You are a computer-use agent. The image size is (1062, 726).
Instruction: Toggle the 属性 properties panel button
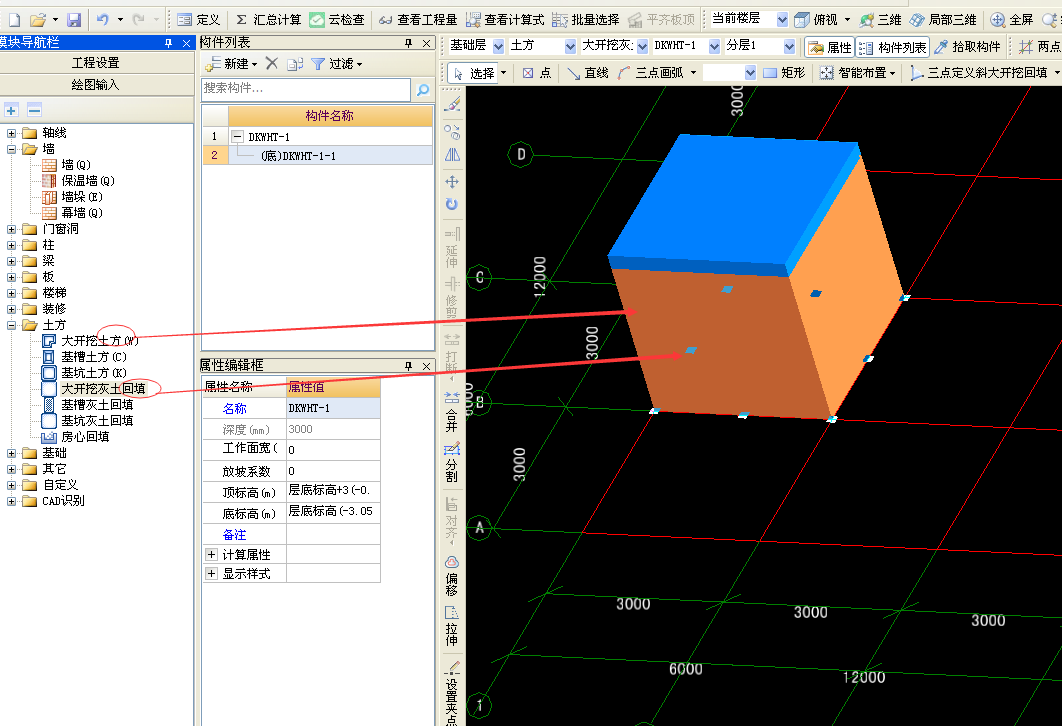830,47
